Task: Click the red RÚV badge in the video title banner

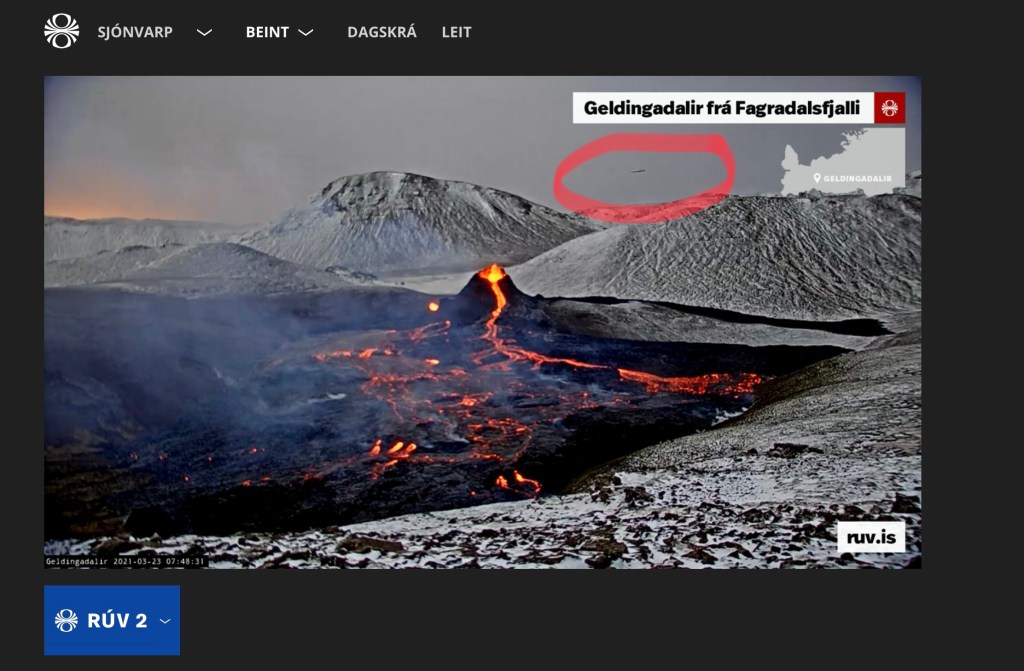Action: [889, 108]
